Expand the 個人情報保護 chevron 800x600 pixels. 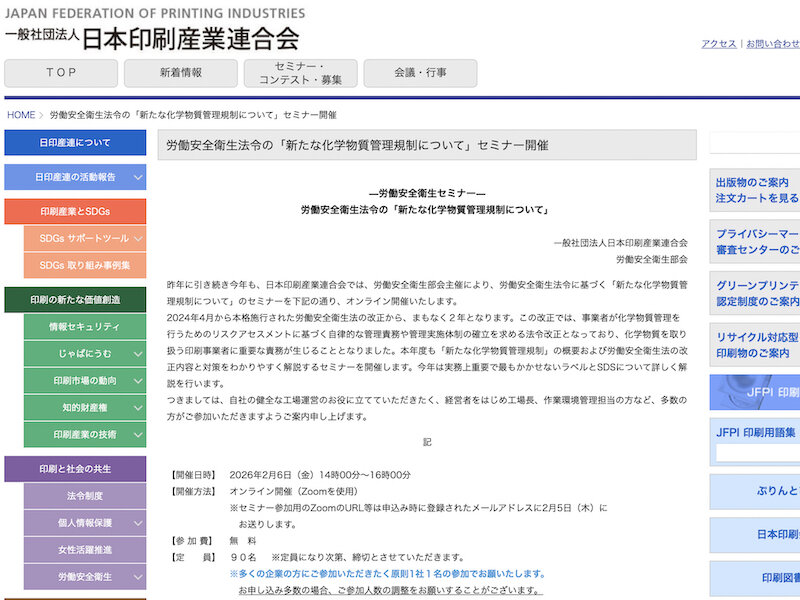pyautogui.click(x=138, y=522)
